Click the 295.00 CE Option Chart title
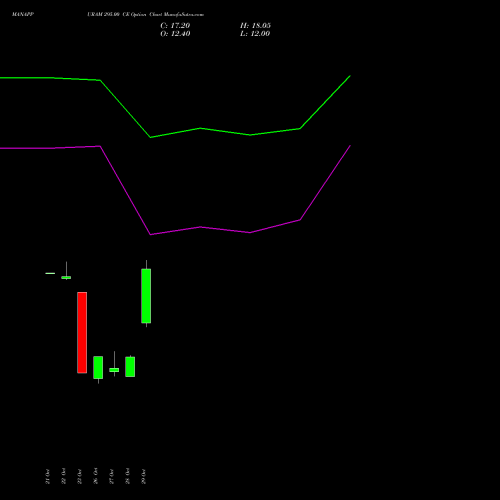The height and width of the screenshot is (500, 500). 145,14
